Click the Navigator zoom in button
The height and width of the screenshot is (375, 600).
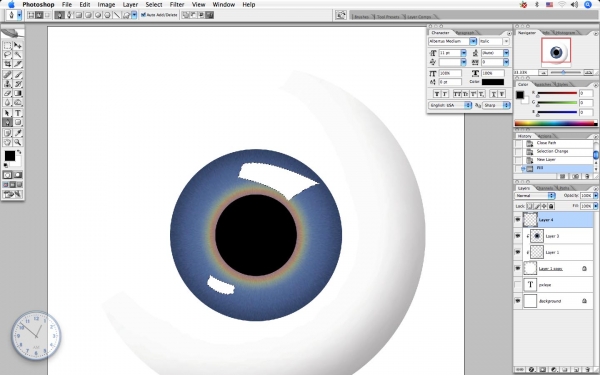click(x=589, y=72)
